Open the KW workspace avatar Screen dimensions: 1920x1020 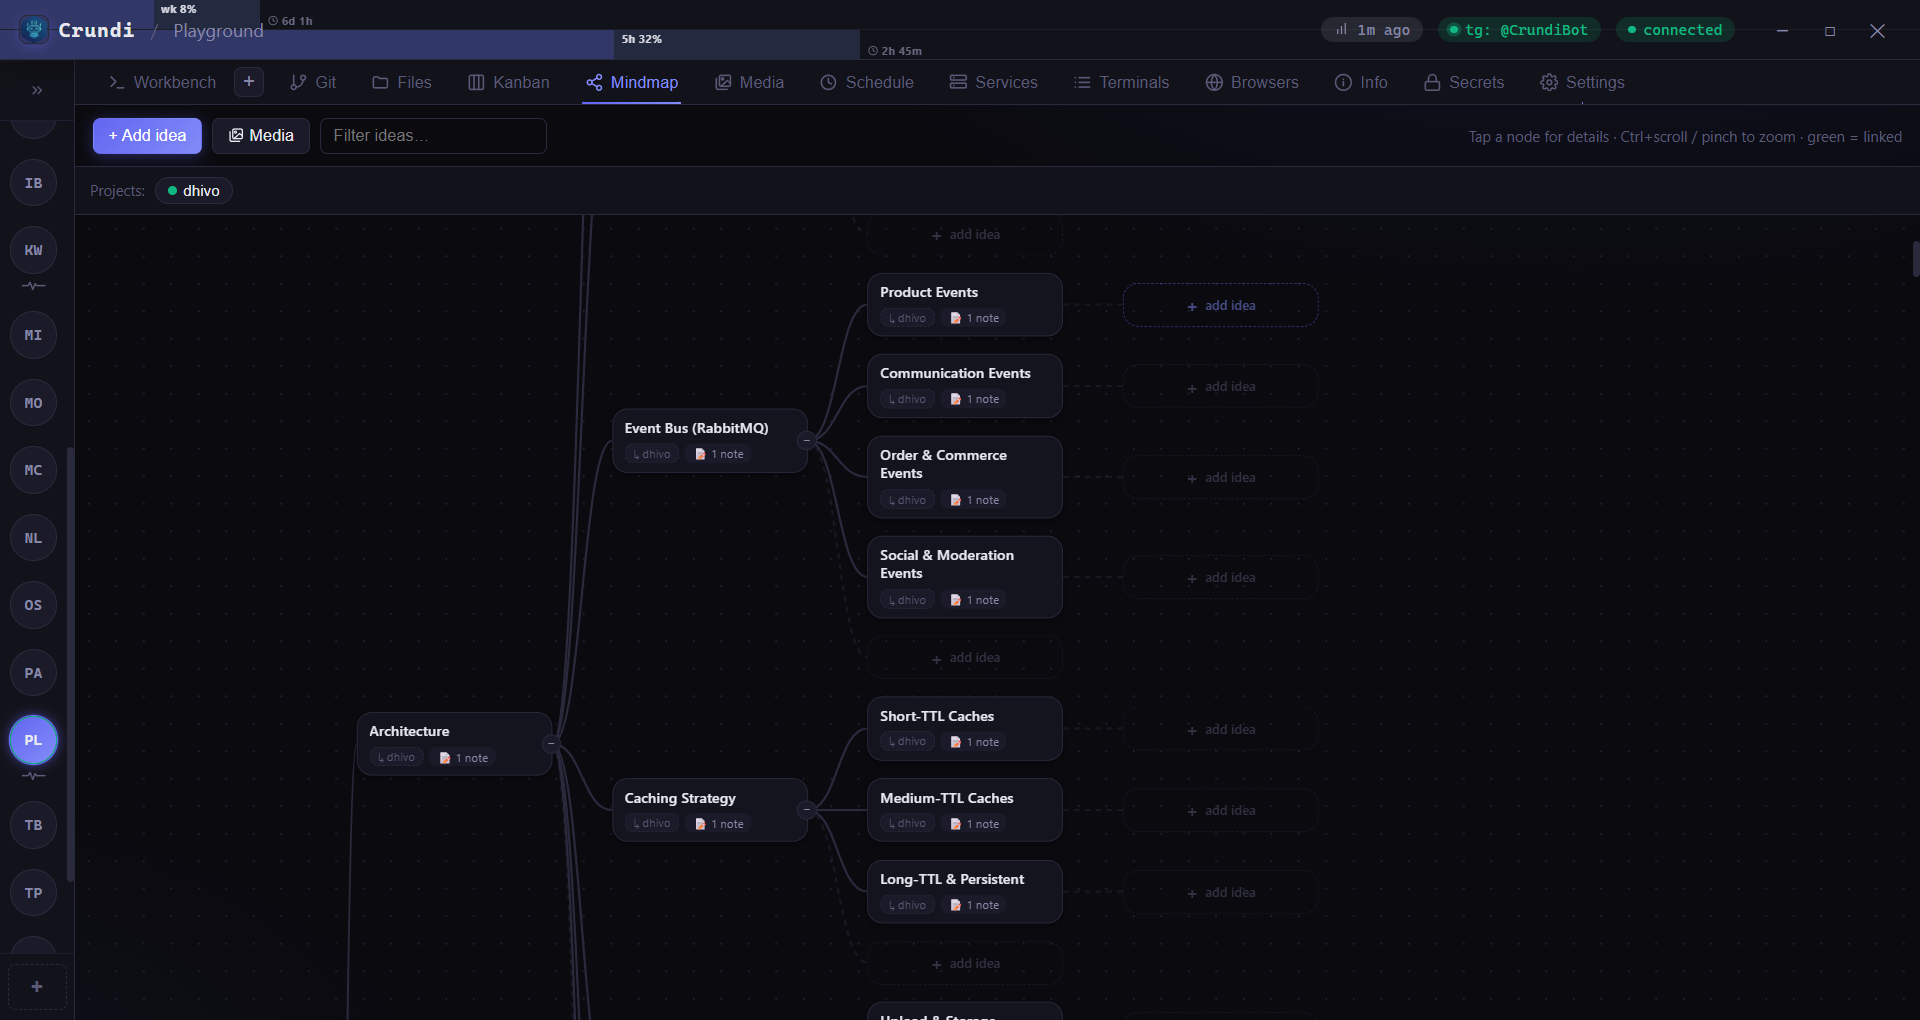coord(33,250)
